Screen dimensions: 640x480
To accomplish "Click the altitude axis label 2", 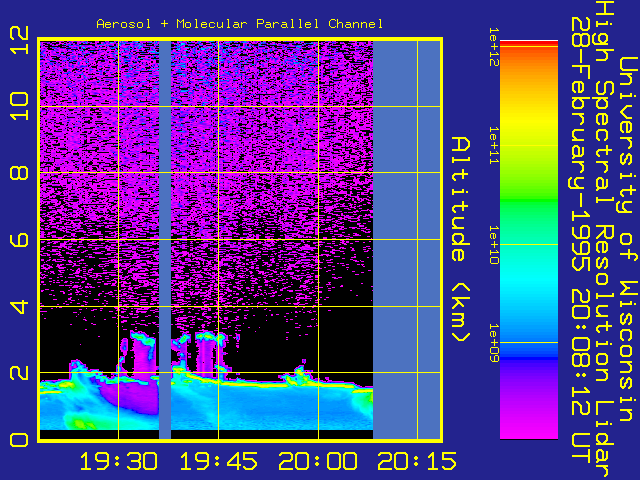I will pyautogui.click(x=19, y=373).
